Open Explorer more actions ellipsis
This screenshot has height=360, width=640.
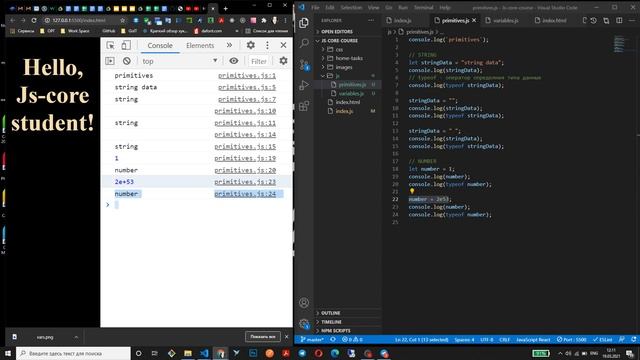[371, 20]
